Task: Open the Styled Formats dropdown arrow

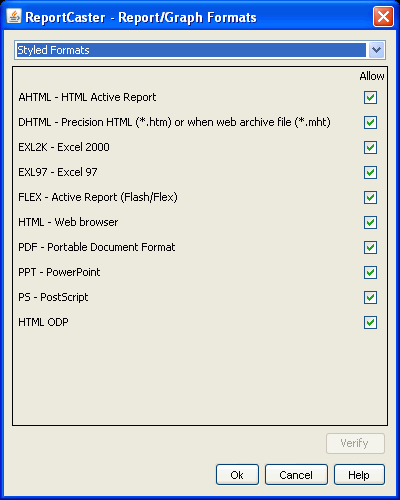Action: [377, 50]
